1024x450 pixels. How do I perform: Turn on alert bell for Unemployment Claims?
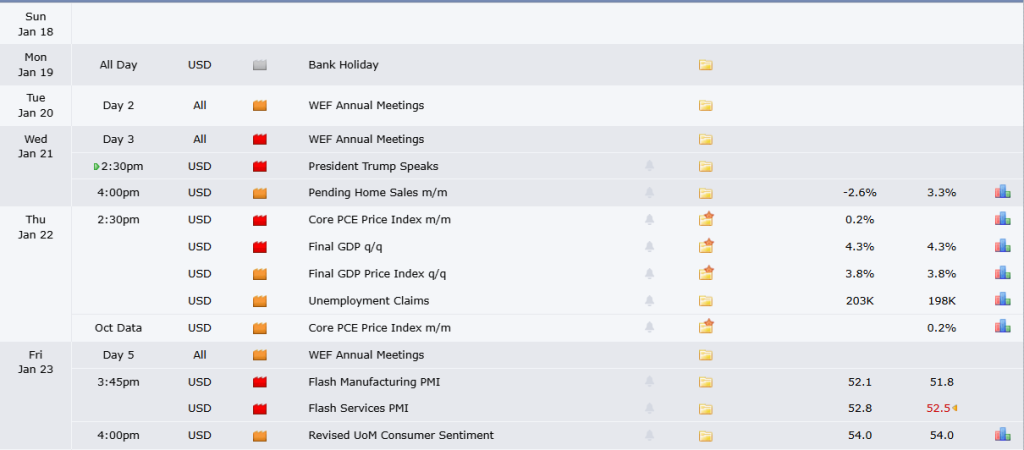pos(650,300)
